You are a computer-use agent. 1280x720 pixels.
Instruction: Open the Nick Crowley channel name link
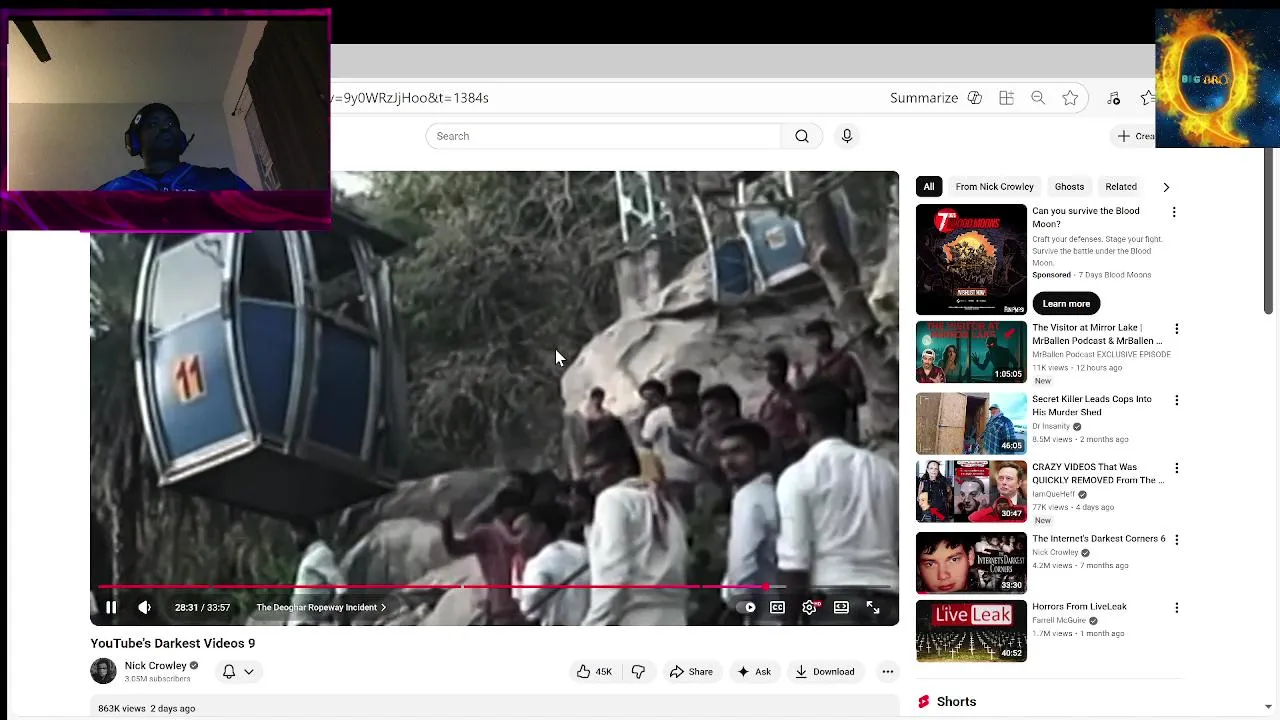tap(155, 665)
